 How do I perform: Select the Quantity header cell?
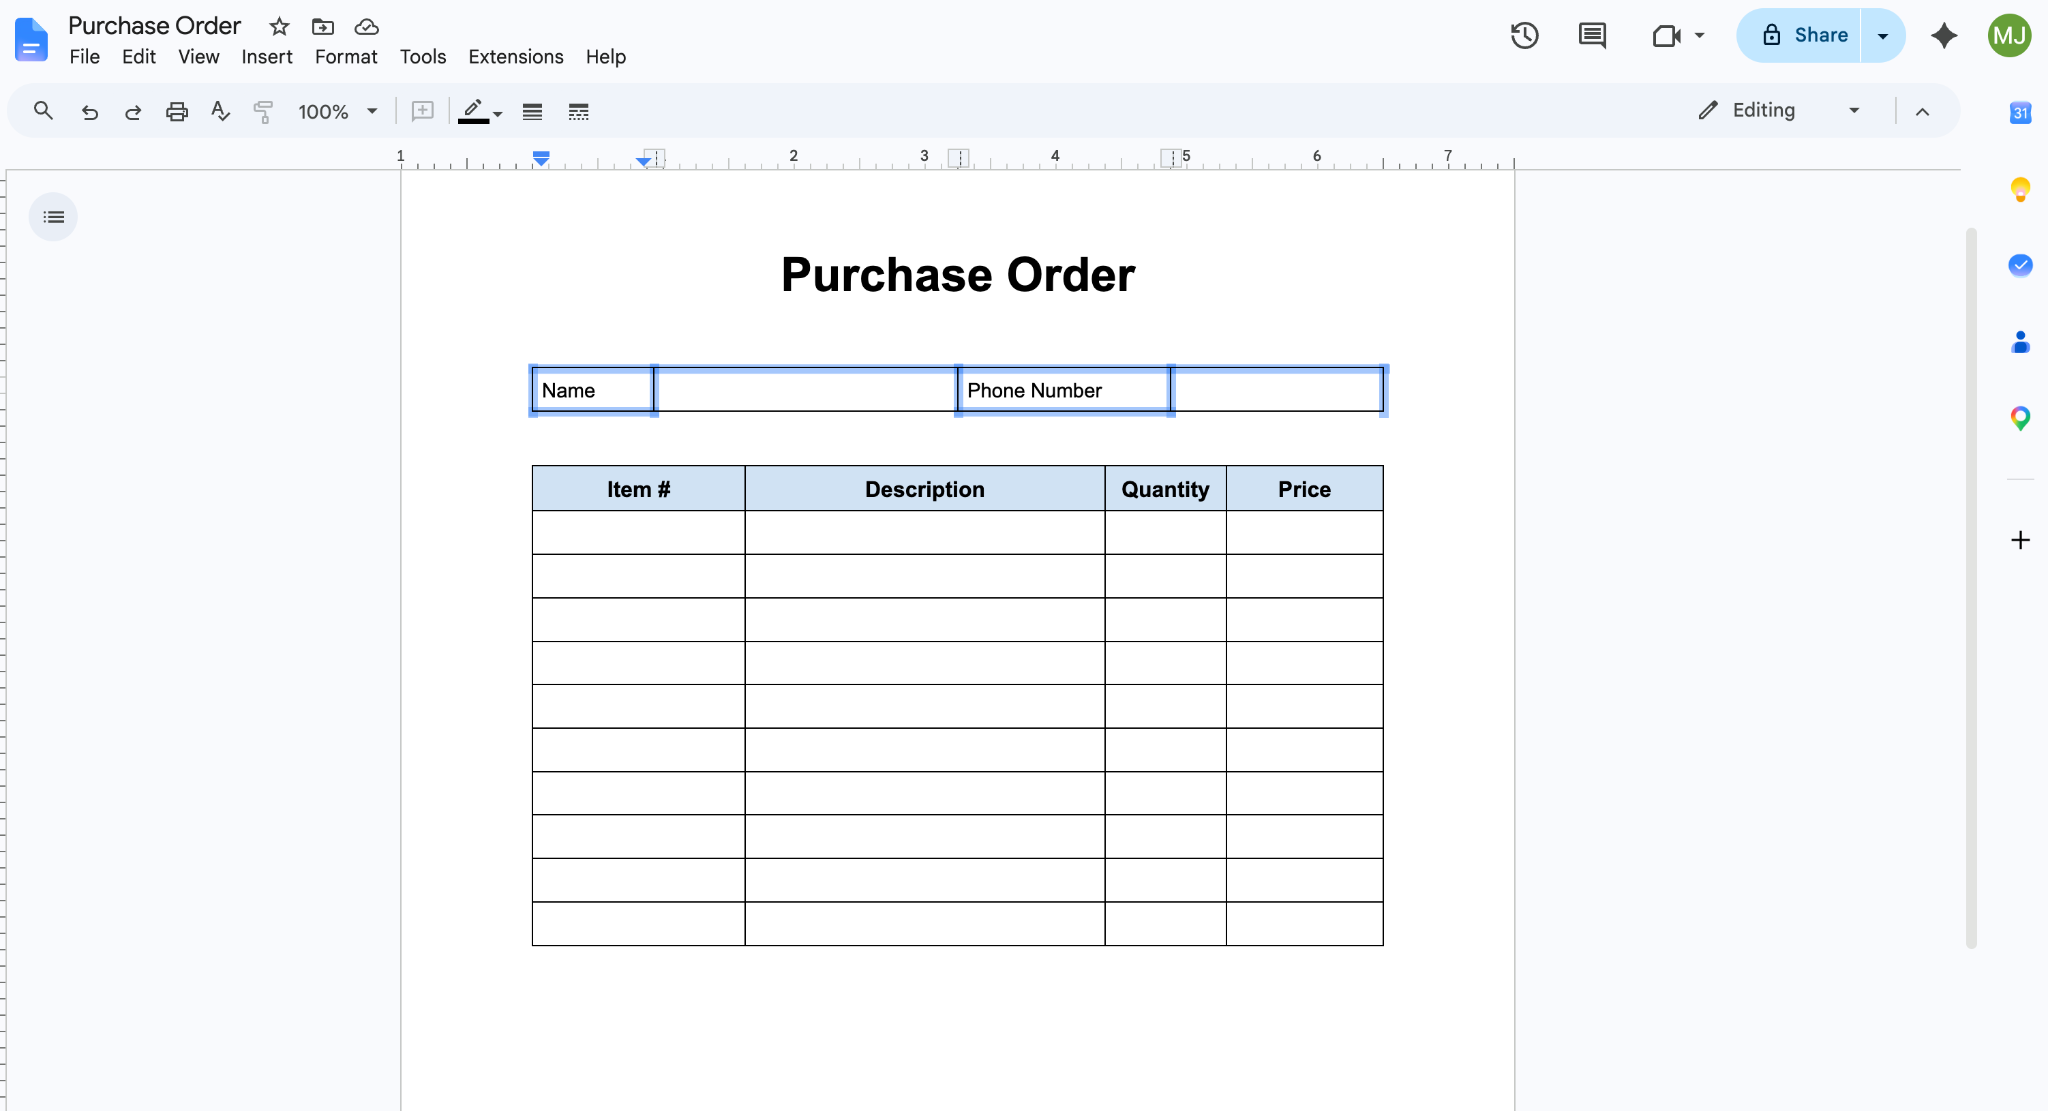point(1166,489)
